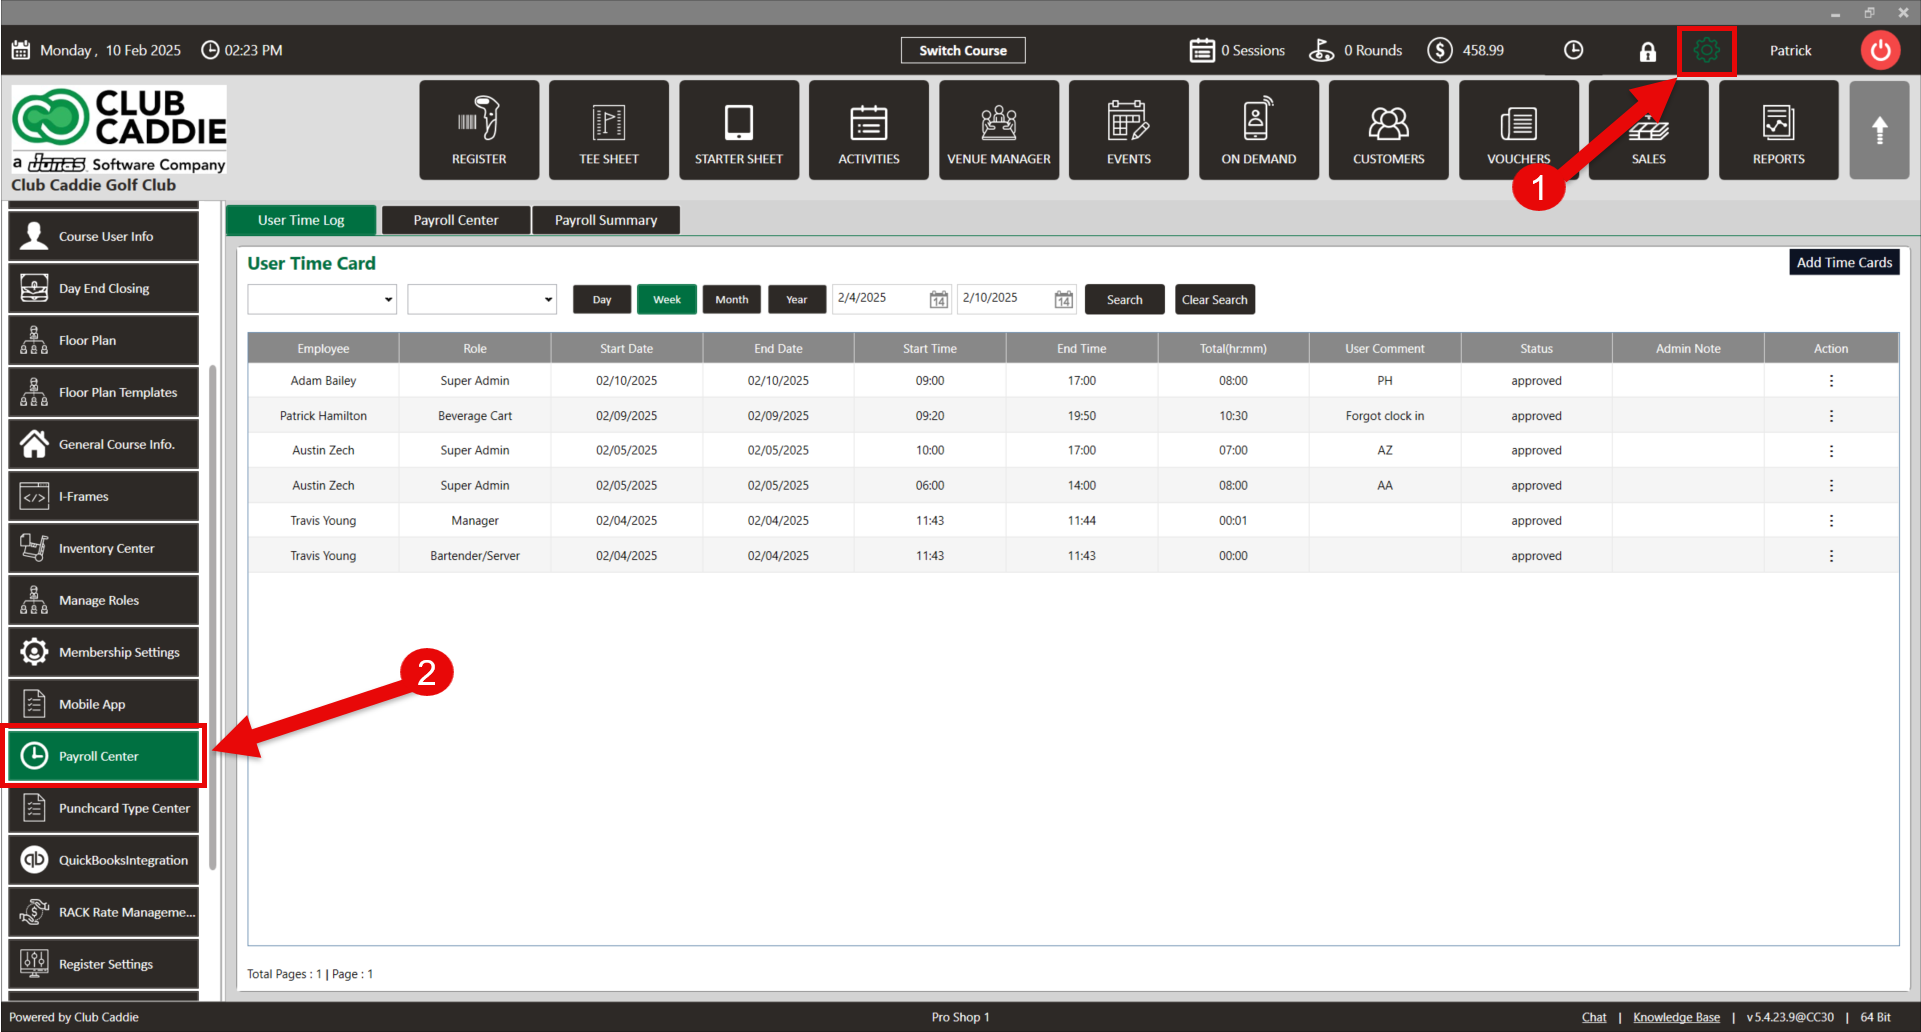This screenshot has width=1921, height=1032.
Task: Select the Day range toggle
Action: click(x=602, y=300)
